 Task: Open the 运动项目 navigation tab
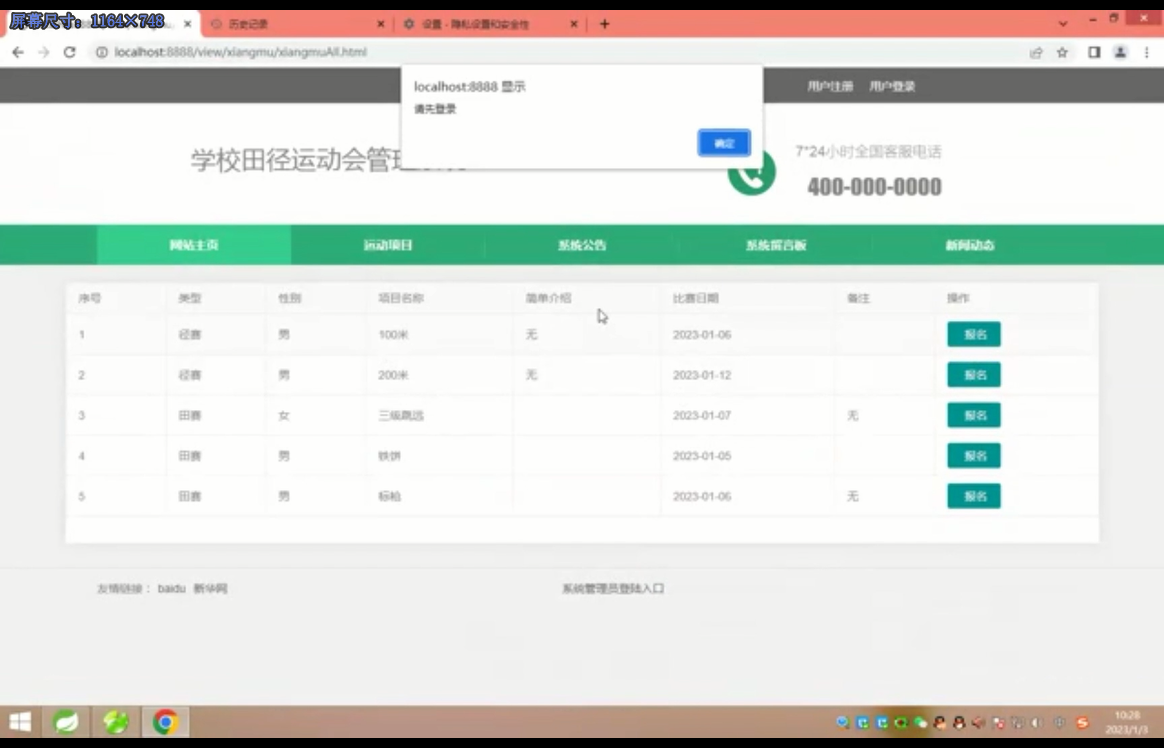(x=386, y=244)
